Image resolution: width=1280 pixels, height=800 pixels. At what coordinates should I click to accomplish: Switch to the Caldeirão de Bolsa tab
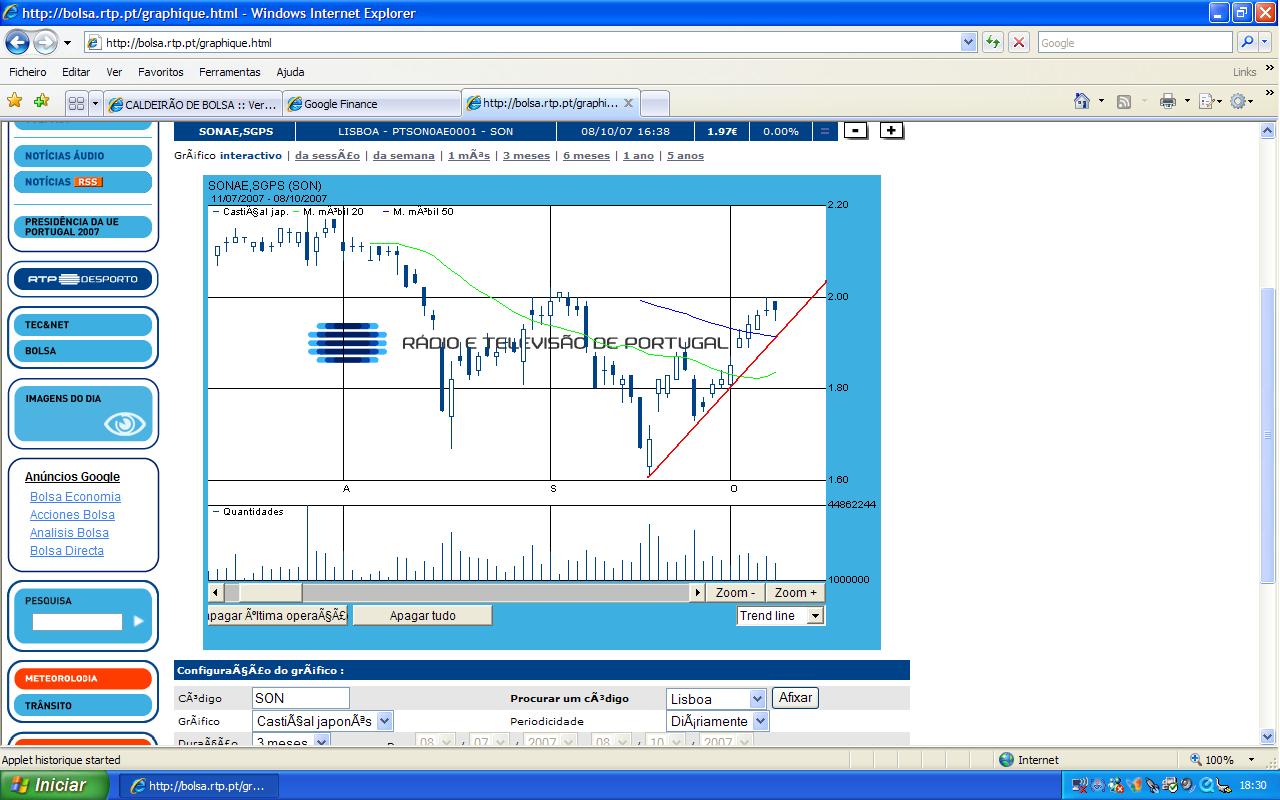192,104
